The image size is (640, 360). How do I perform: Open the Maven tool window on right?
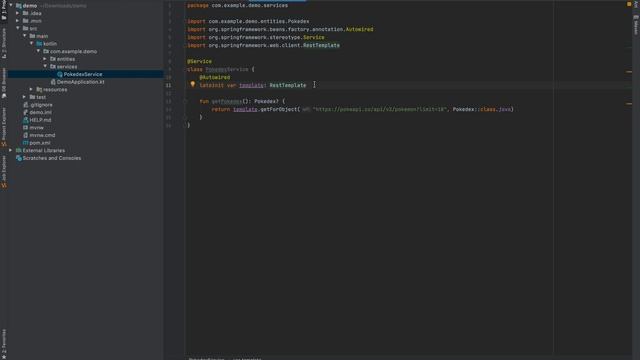tap(636, 25)
